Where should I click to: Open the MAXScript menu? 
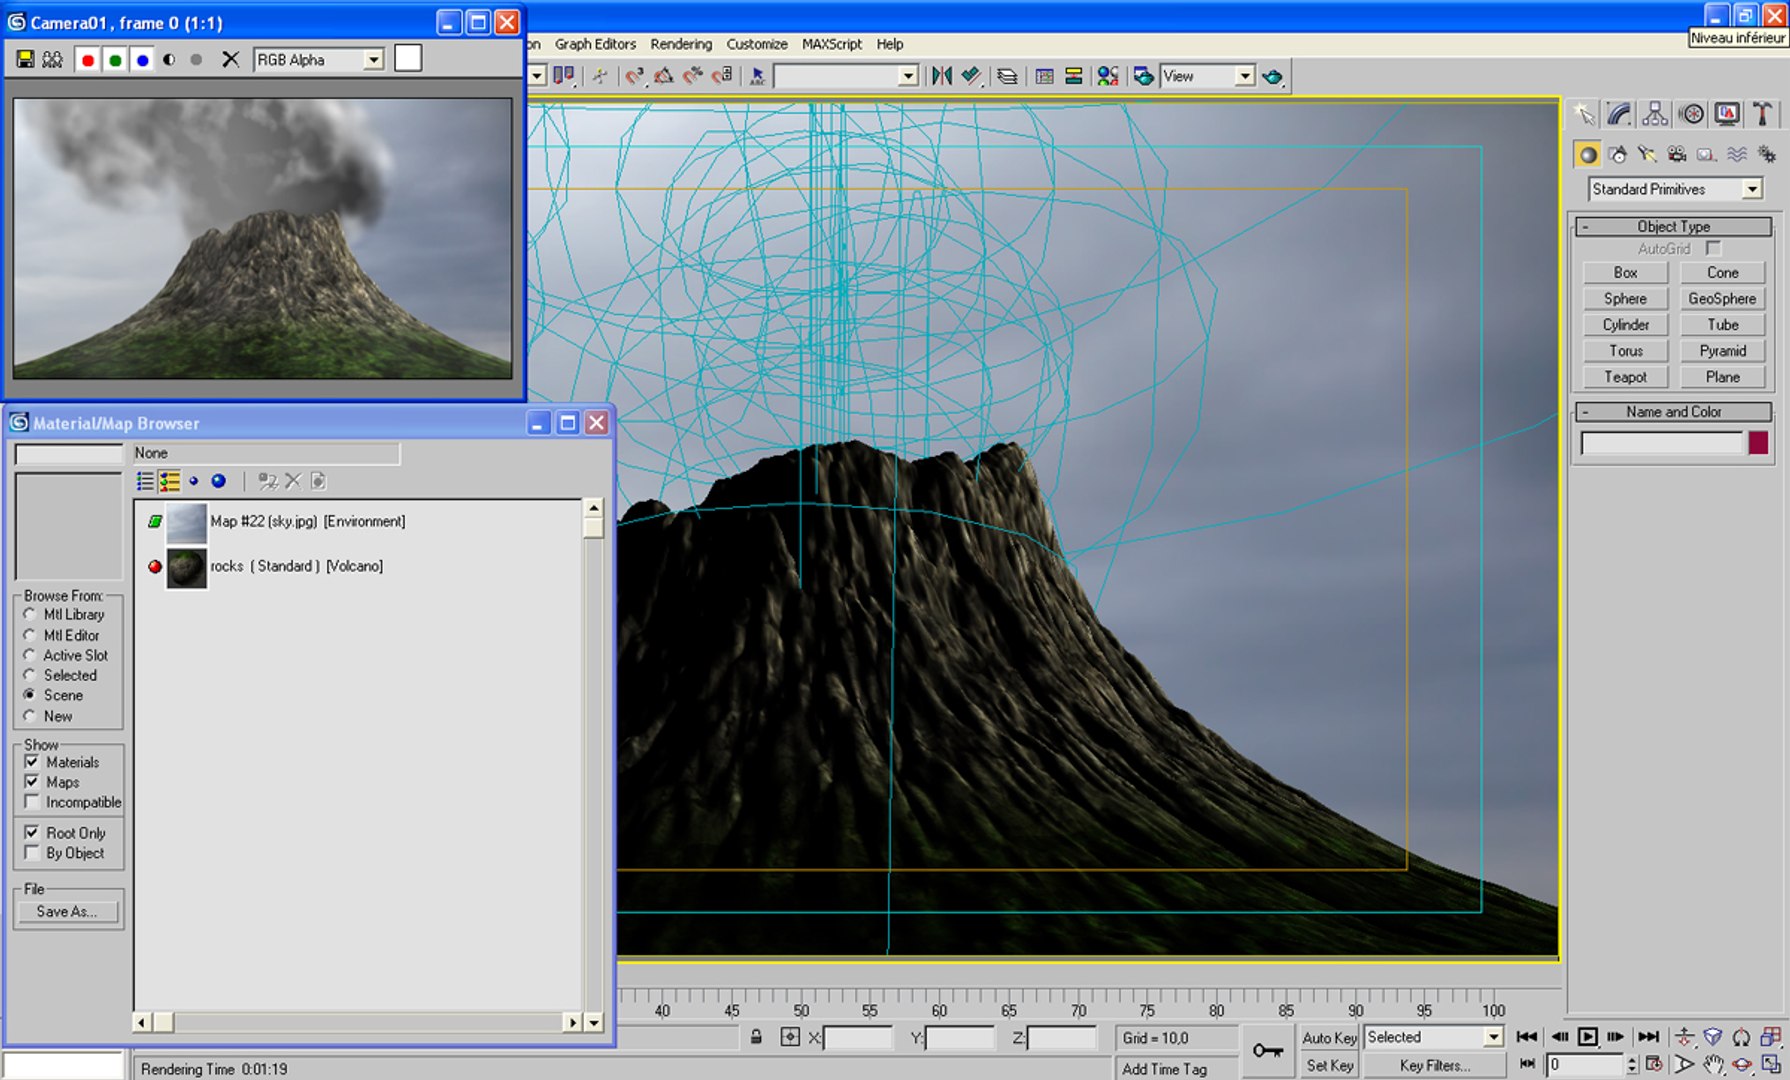[832, 44]
